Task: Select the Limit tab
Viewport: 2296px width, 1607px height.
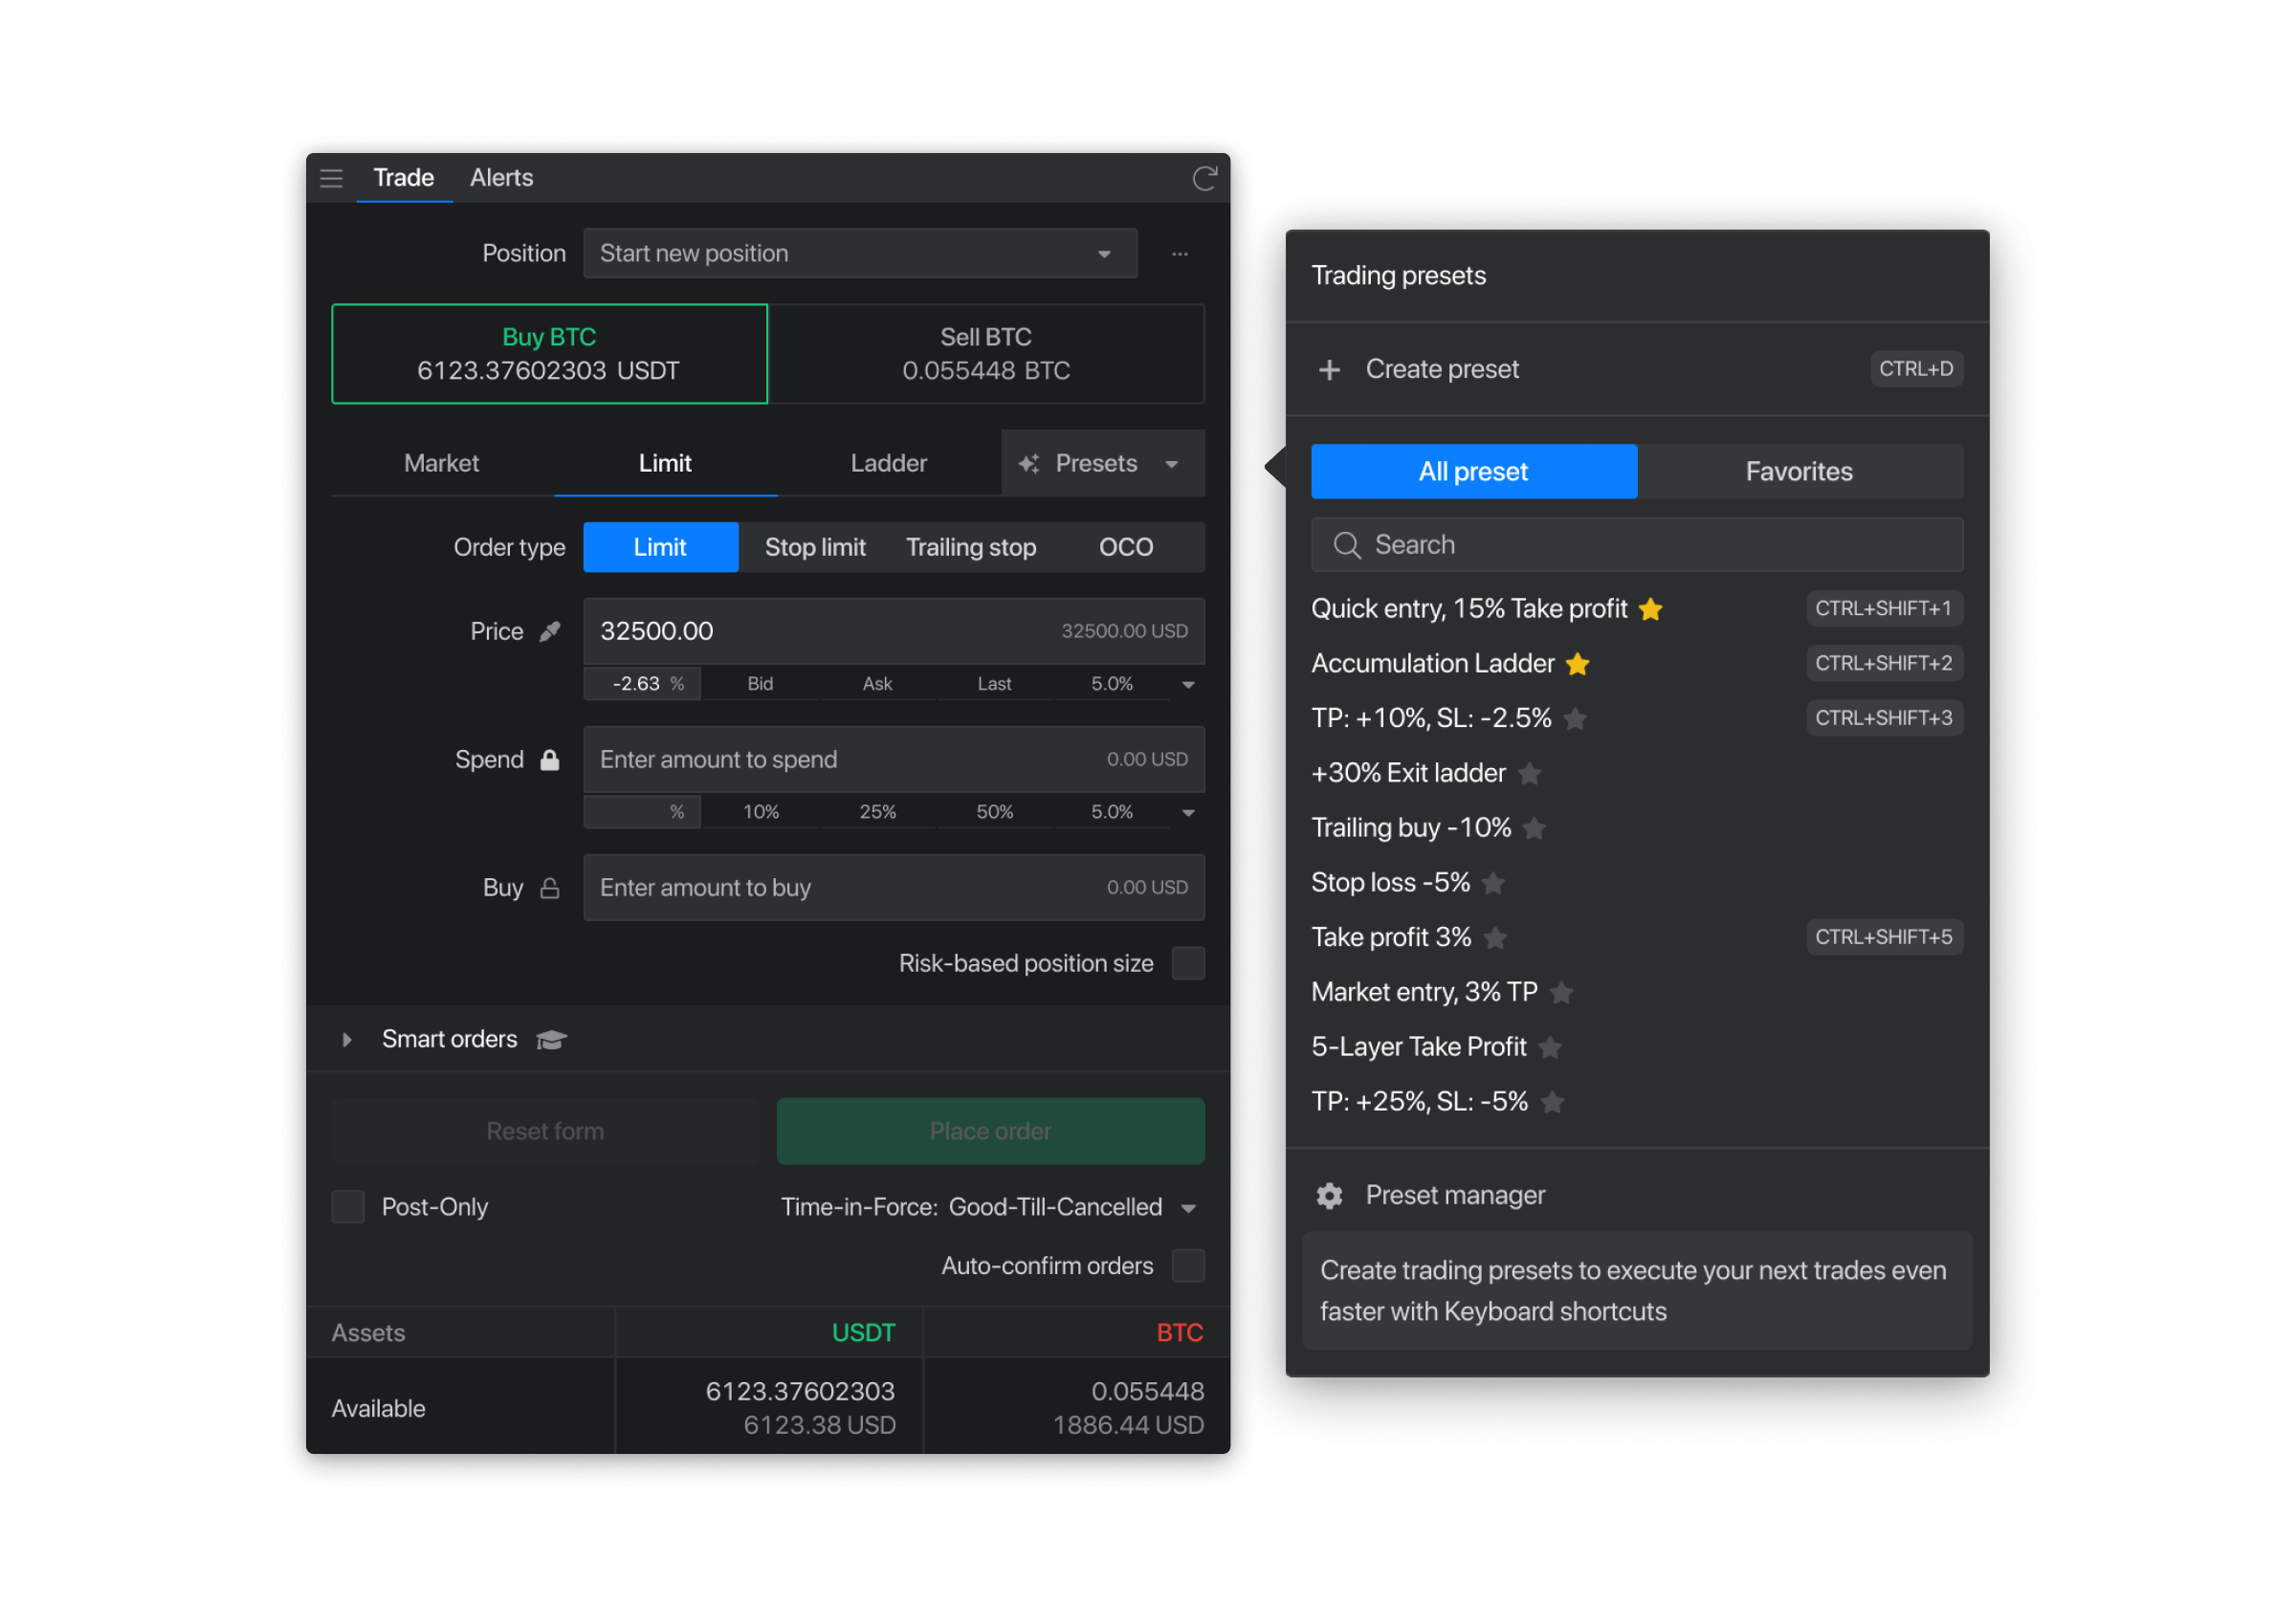Action: tap(665, 464)
